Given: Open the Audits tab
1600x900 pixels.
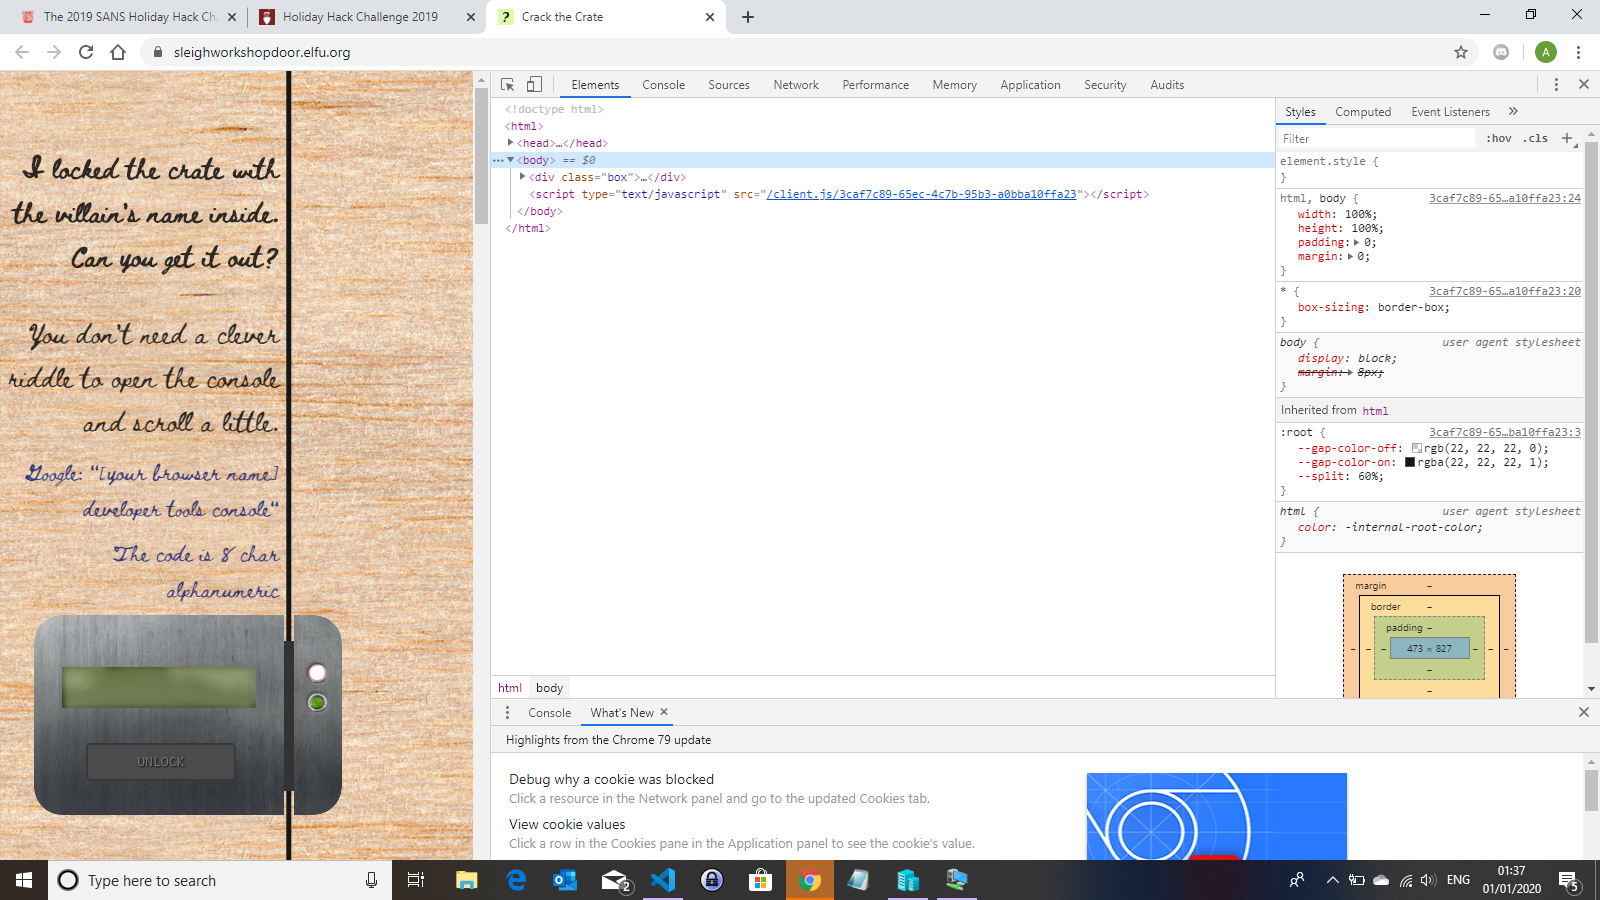Looking at the screenshot, I should 1167,85.
